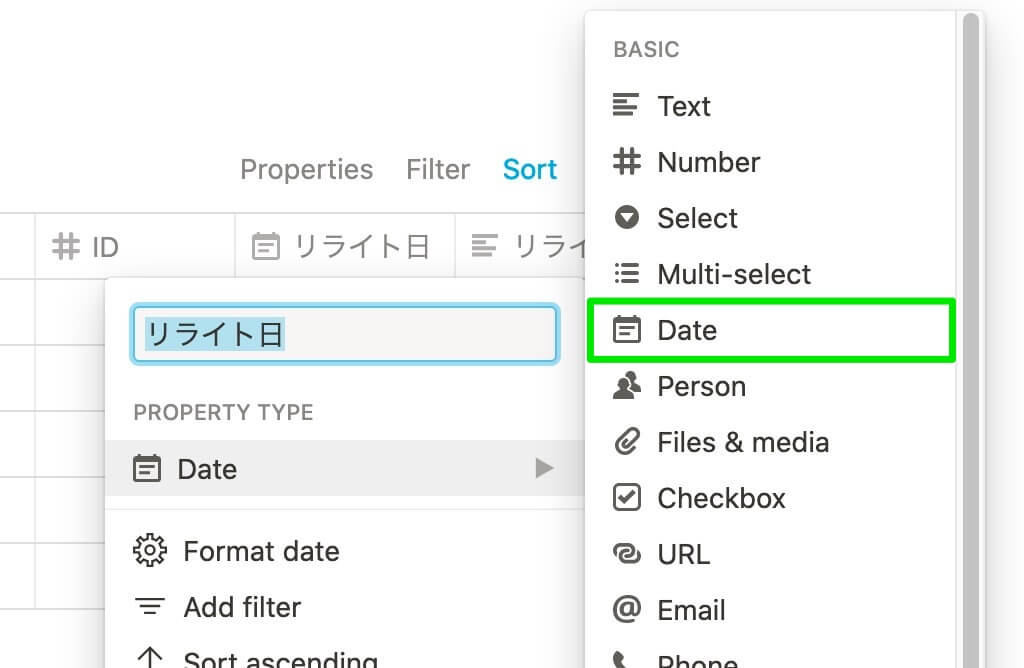
Task: Click the リライト日 date column header
Action: pyautogui.click(x=345, y=247)
